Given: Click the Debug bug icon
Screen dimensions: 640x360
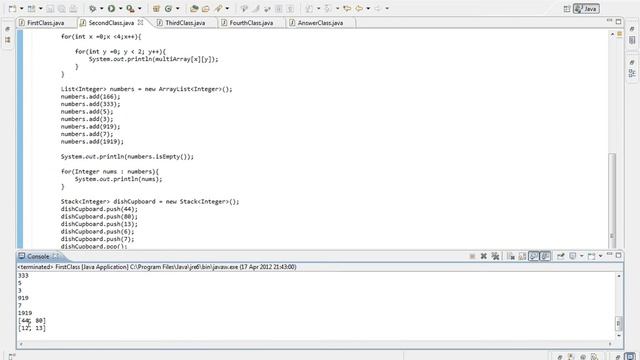Looking at the screenshot, I should pos(93,9).
